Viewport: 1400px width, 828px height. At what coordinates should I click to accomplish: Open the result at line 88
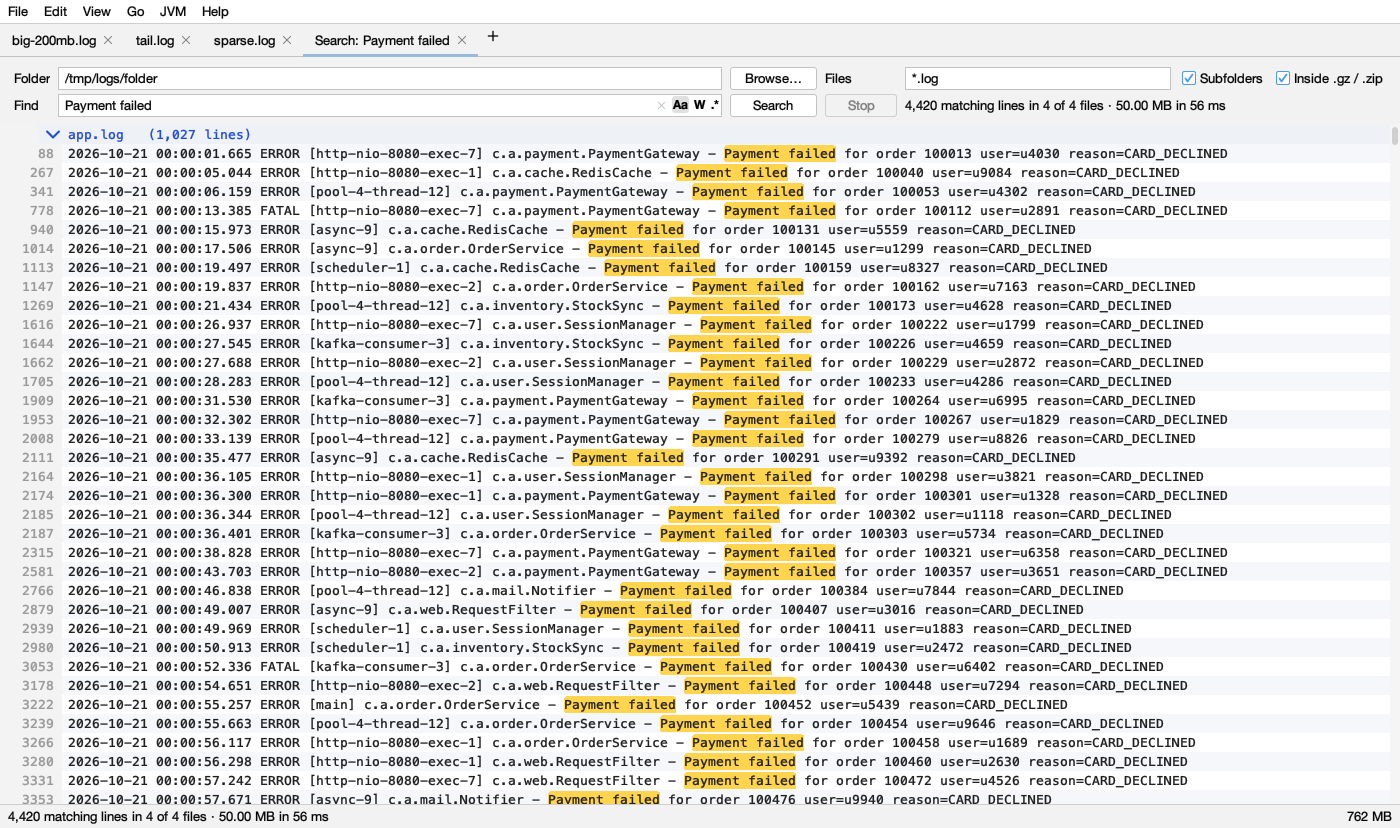[697, 154]
